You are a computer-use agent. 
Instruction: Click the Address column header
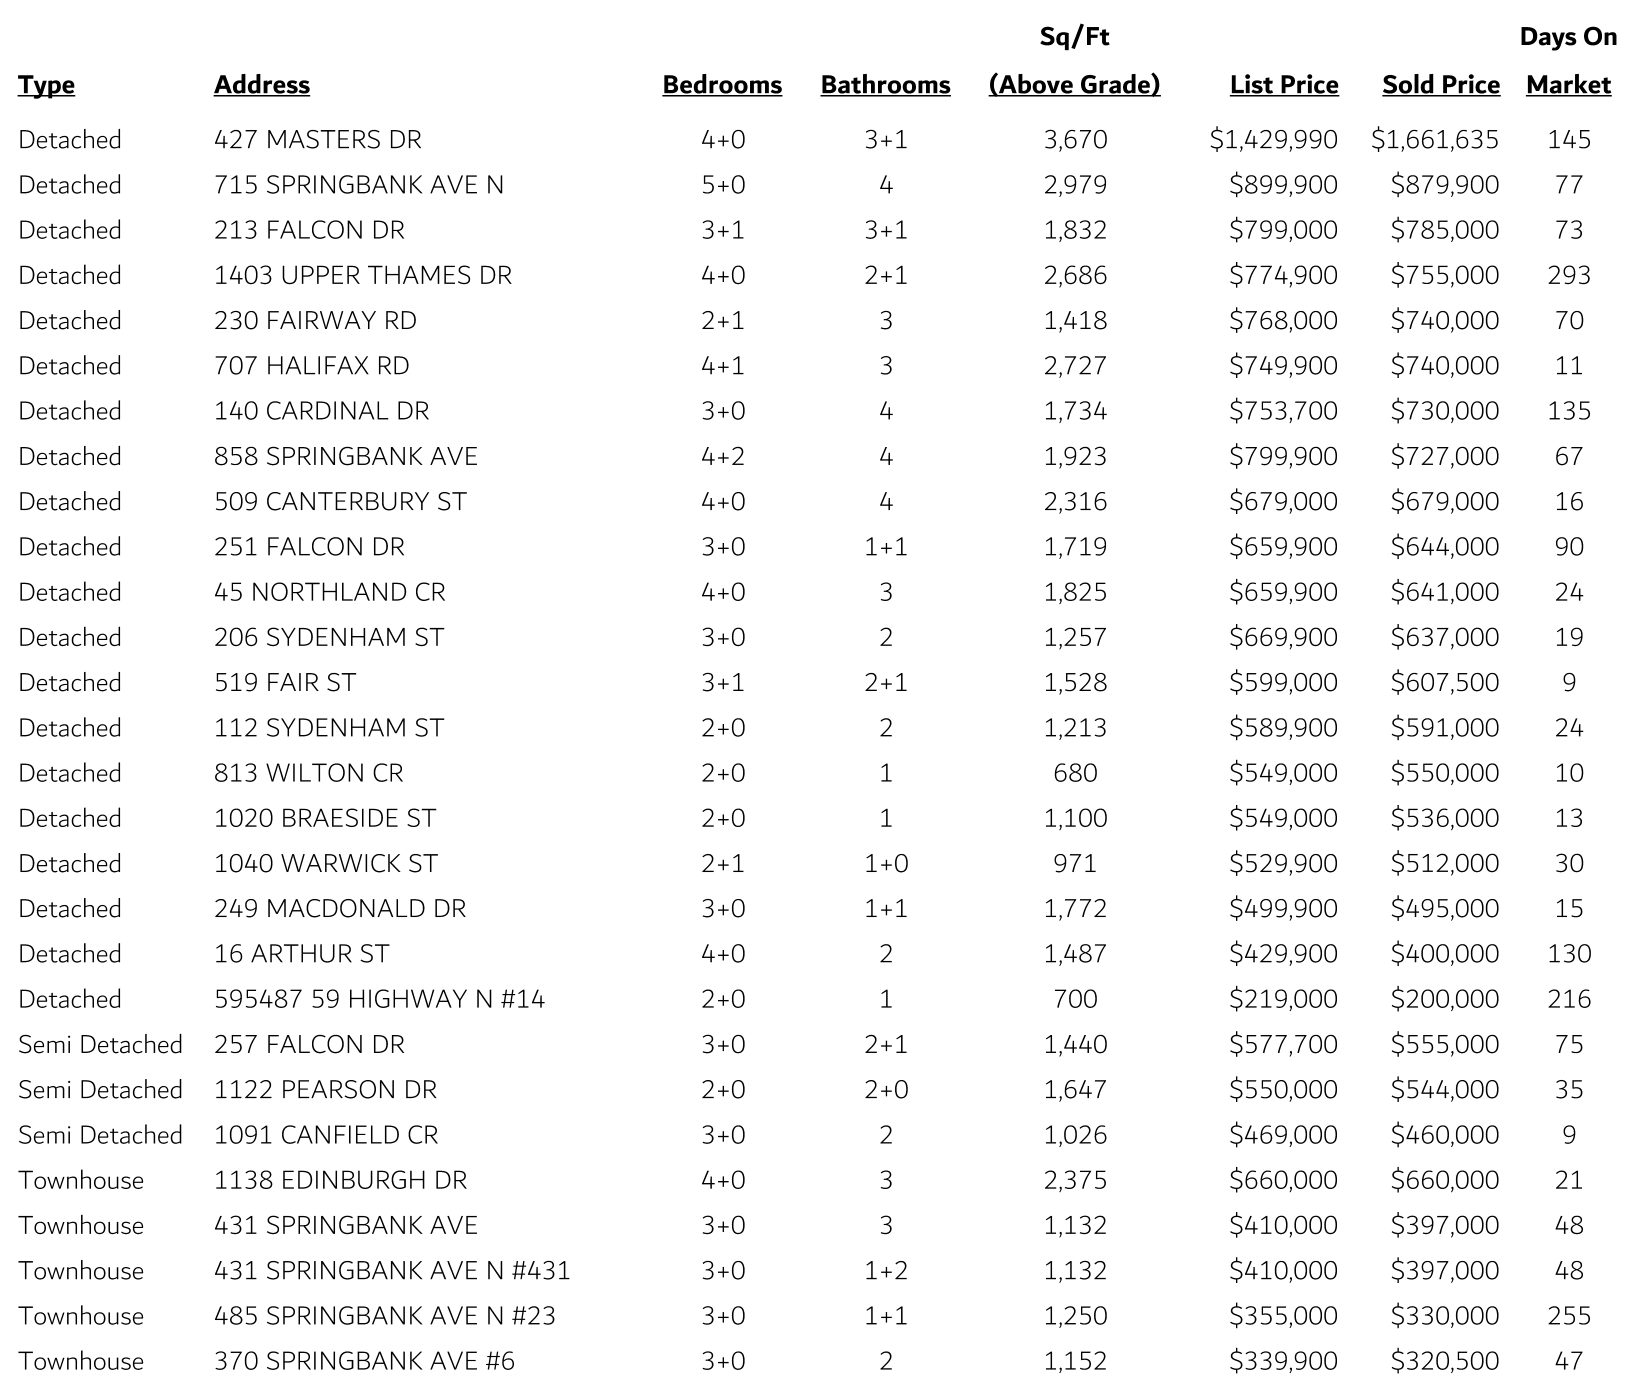261,85
